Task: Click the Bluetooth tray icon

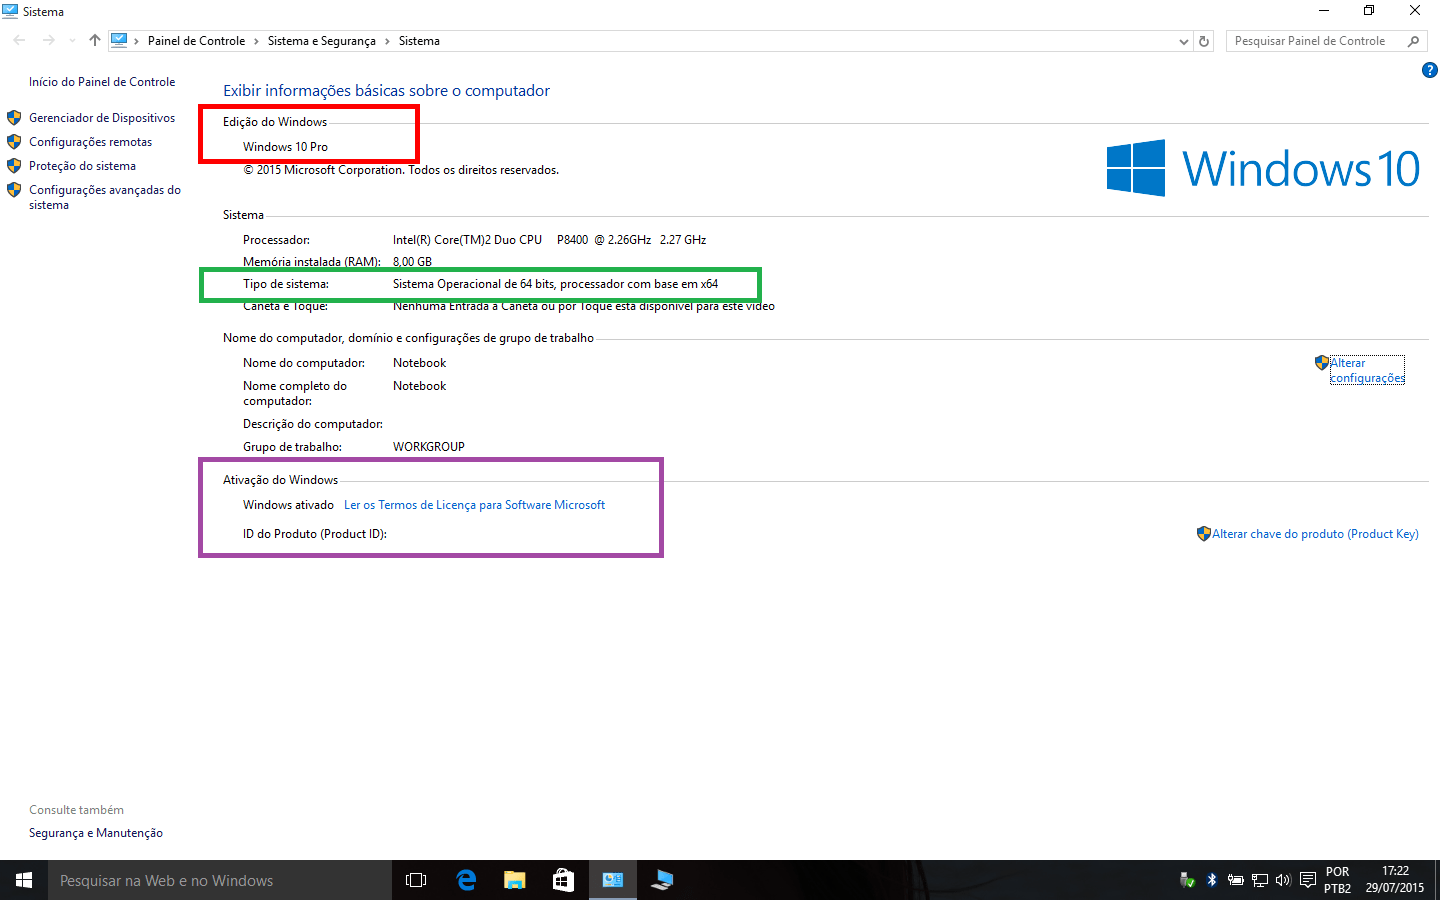Action: pos(1212,880)
